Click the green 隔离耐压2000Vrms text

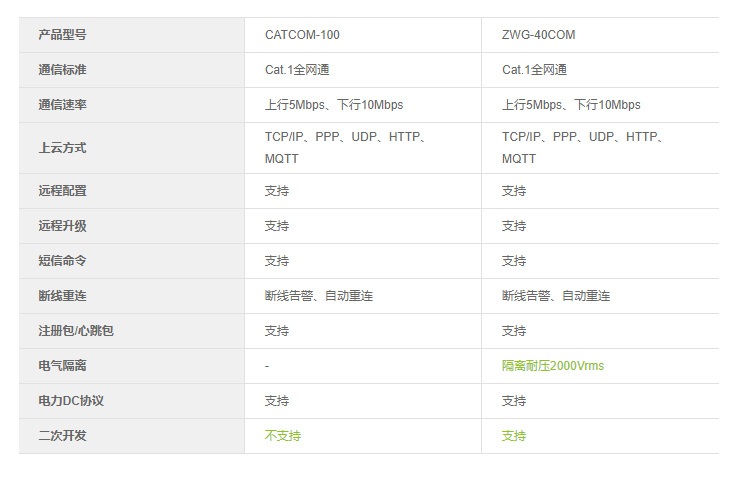pos(552,366)
